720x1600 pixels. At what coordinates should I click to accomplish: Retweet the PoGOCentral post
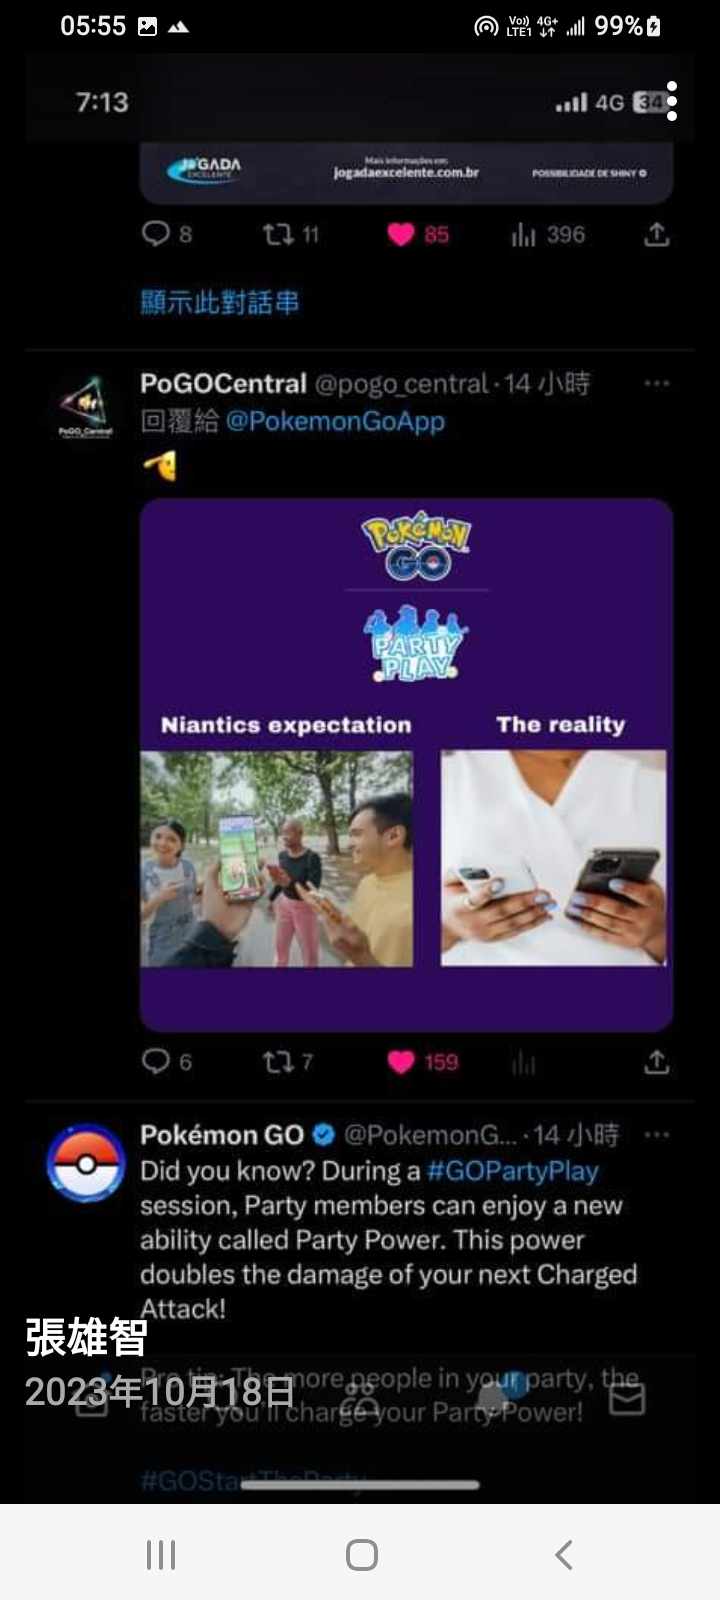pyautogui.click(x=277, y=1062)
